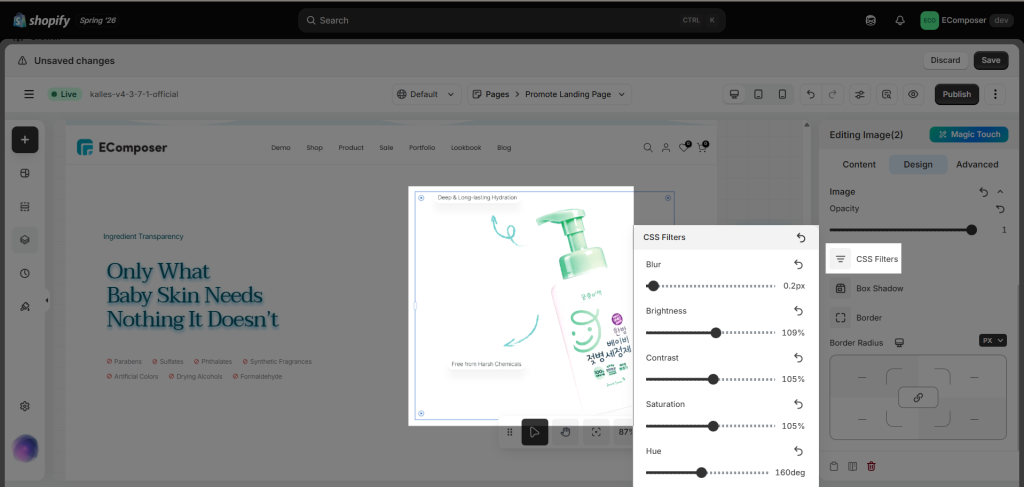Click the Only What Baby Skin Needs heading
This screenshot has width=1024, height=487.
[193, 295]
